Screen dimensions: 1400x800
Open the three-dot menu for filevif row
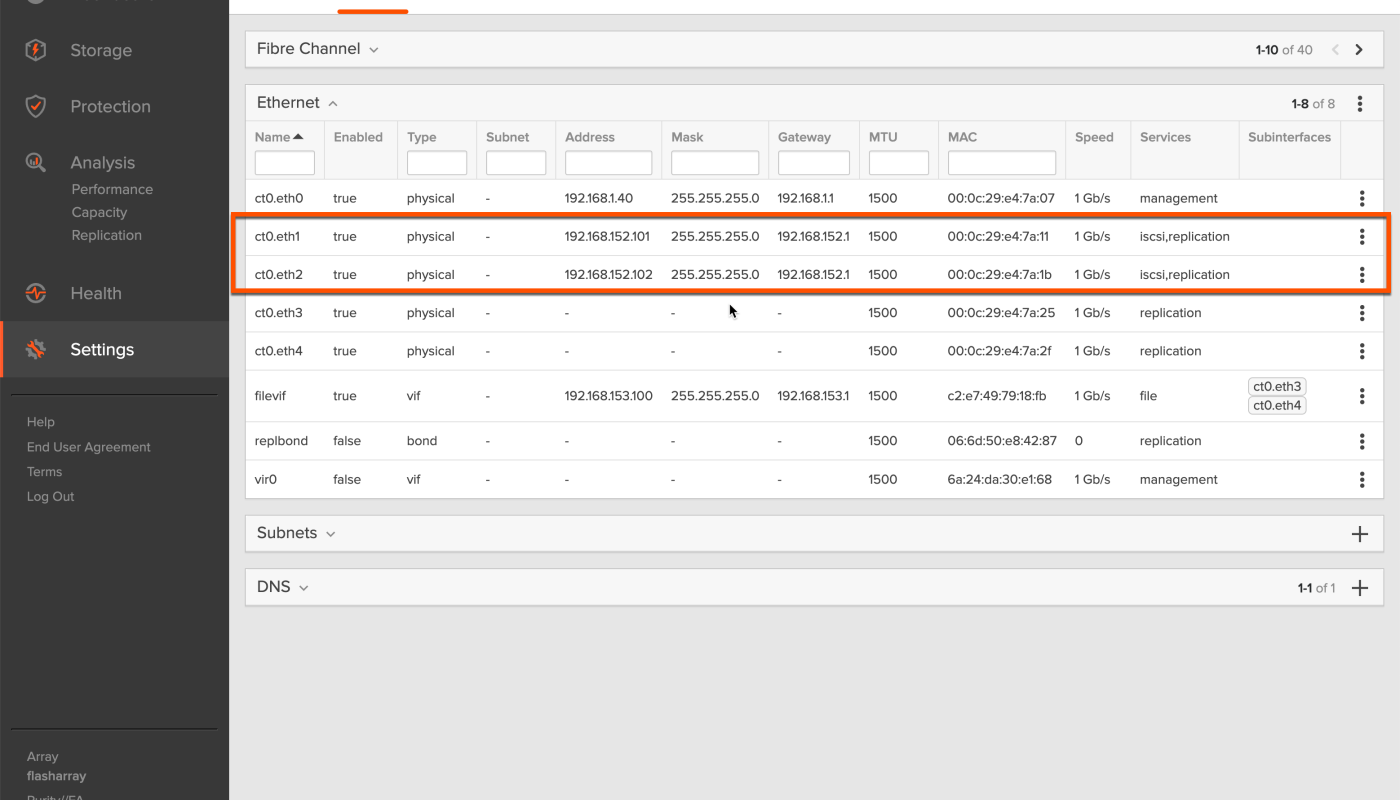click(x=1361, y=396)
